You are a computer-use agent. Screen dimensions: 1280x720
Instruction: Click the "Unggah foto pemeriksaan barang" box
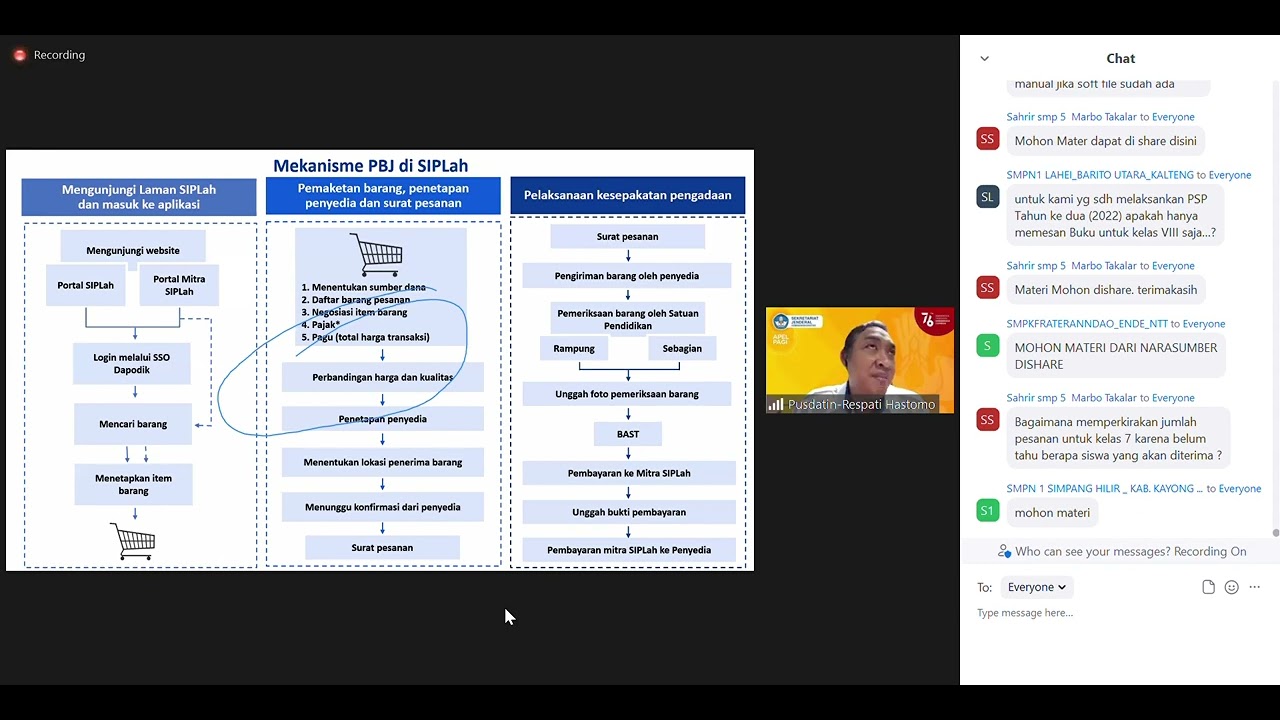click(x=627, y=394)
